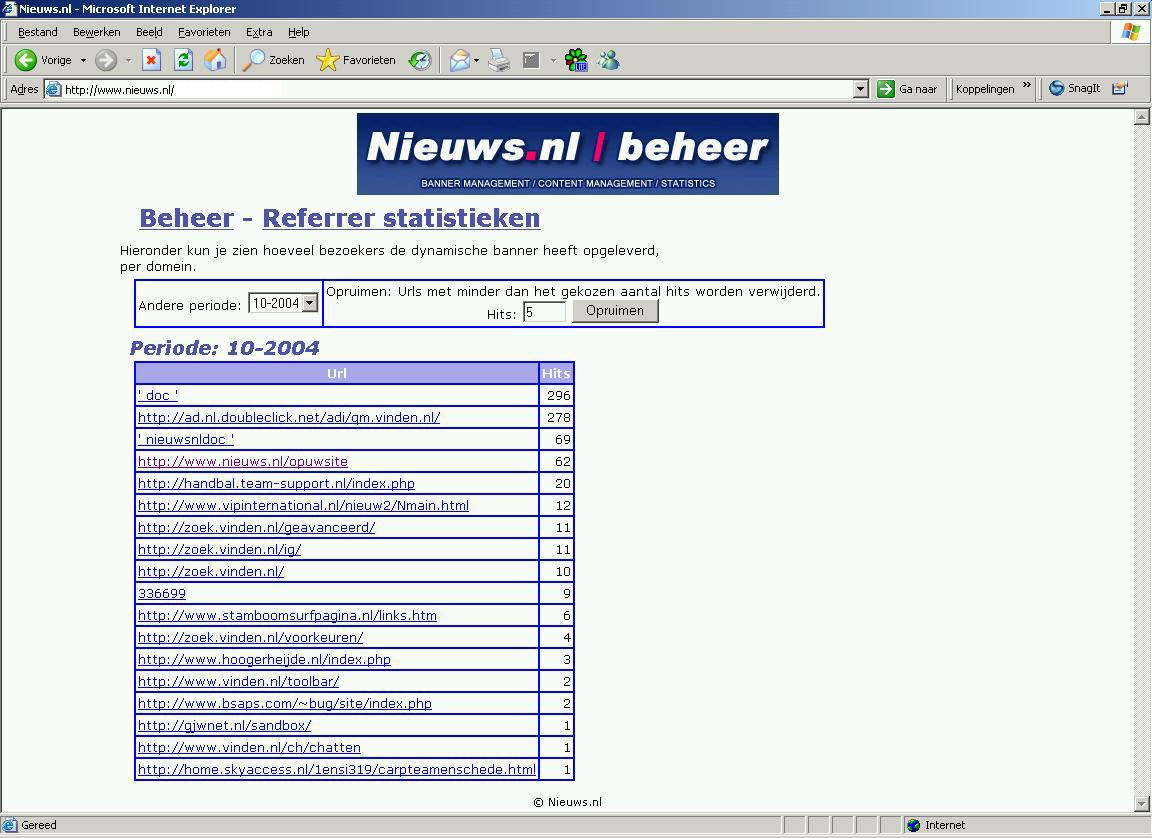Print page with printer icon

coord(499,60)
